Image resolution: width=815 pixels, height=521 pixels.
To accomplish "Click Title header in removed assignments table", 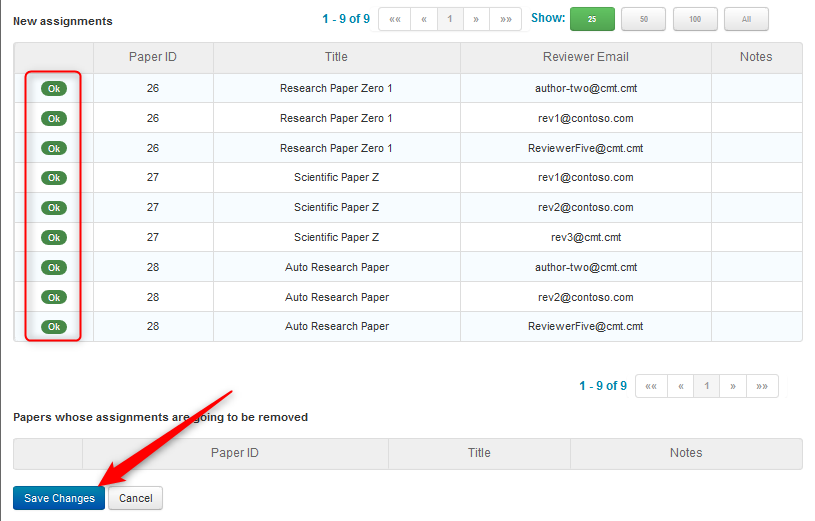I will [479, 453].
